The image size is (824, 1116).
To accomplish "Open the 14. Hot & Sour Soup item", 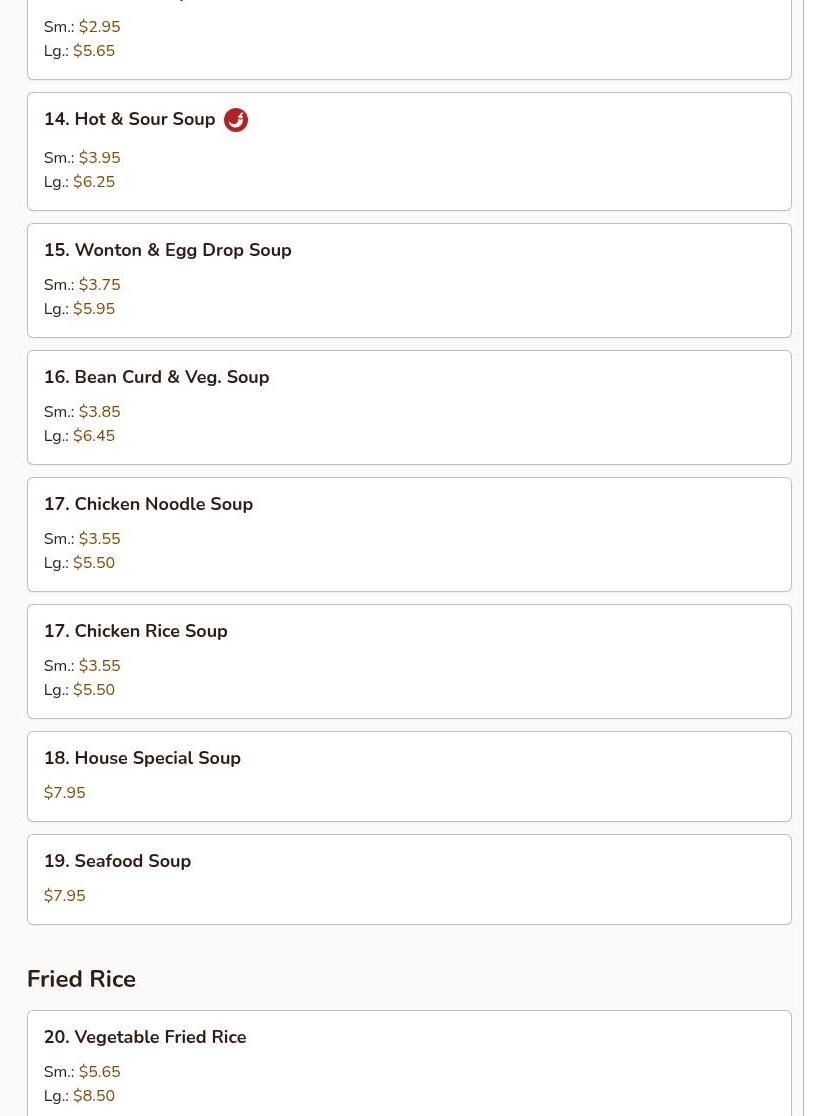I will pos(409,152).
